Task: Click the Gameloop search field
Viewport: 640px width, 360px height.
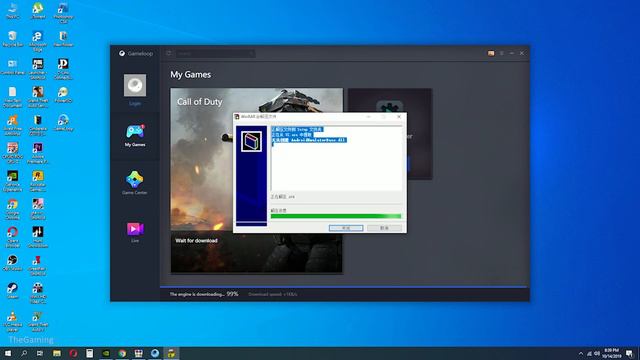Action: [x=216, y=53]
